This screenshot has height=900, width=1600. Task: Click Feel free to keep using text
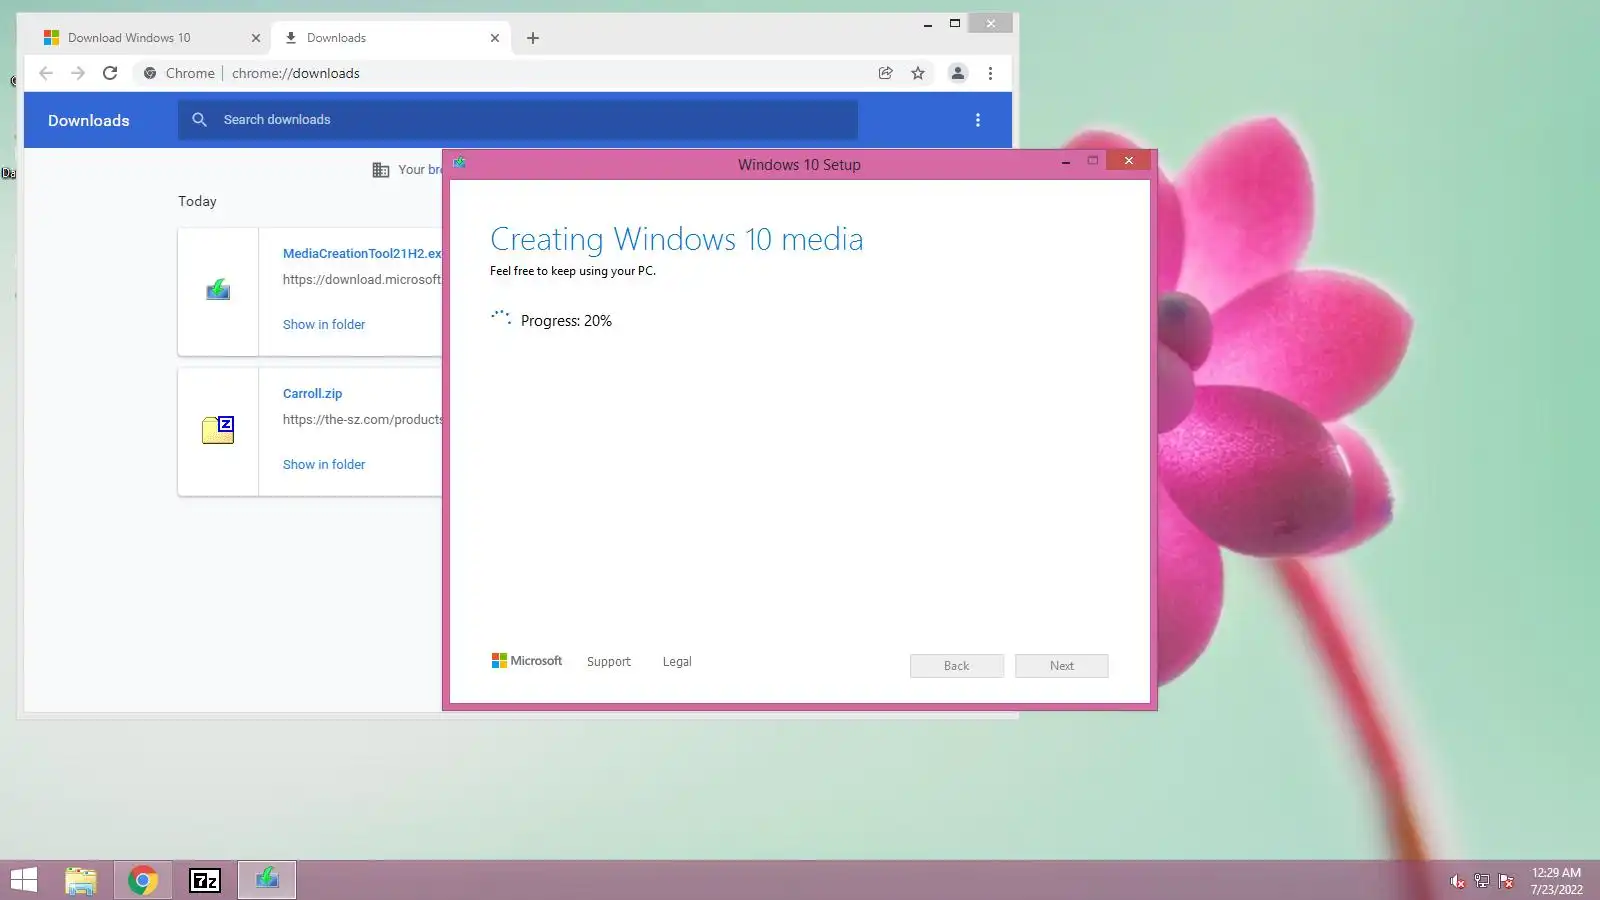[573, 271]
